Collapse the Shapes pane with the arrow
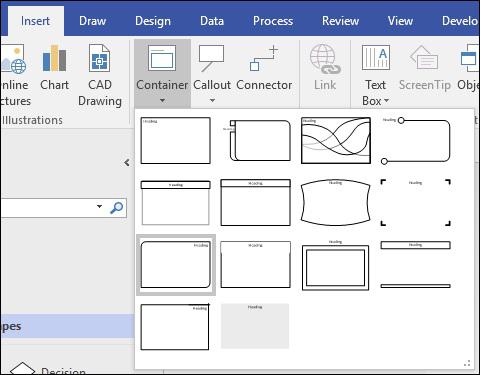This screenshot has height=375, width=480. 127,163
